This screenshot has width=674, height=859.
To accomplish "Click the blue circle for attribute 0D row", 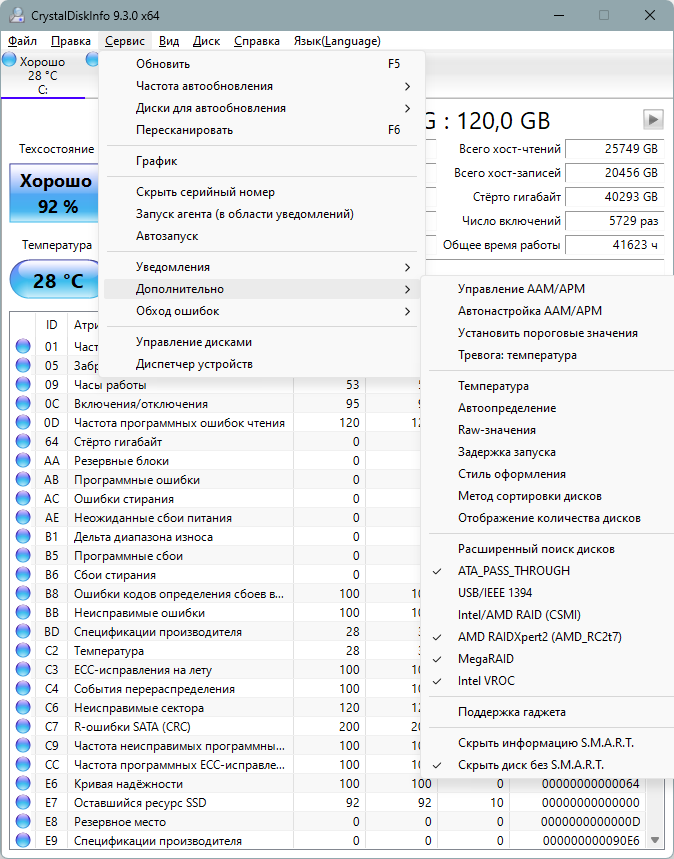I will pos(23,422).
